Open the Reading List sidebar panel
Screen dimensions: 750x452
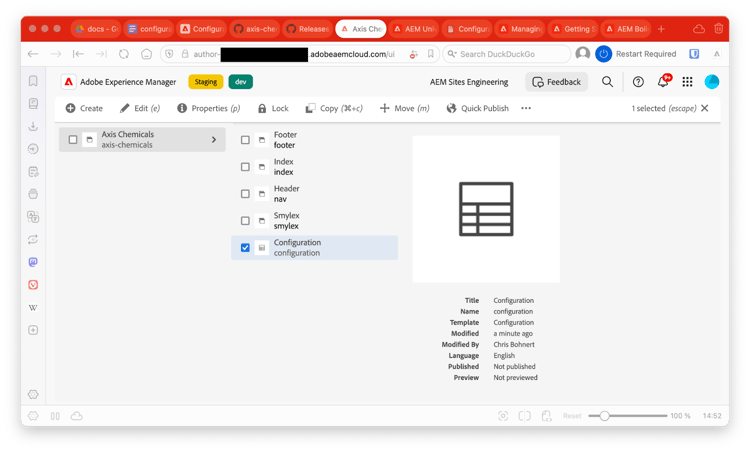[x=33, y=103]
